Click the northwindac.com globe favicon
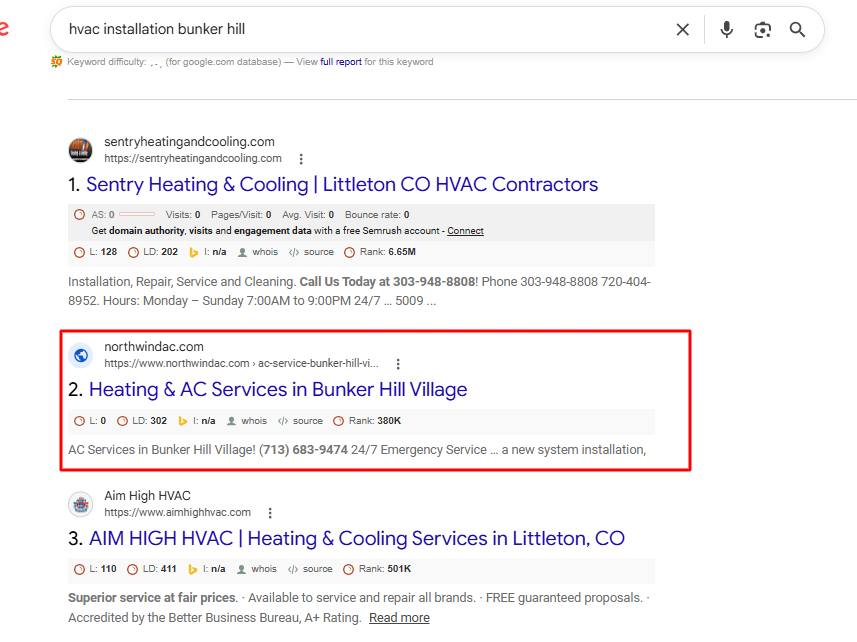 pyautogui.click(x=81, y=355)
